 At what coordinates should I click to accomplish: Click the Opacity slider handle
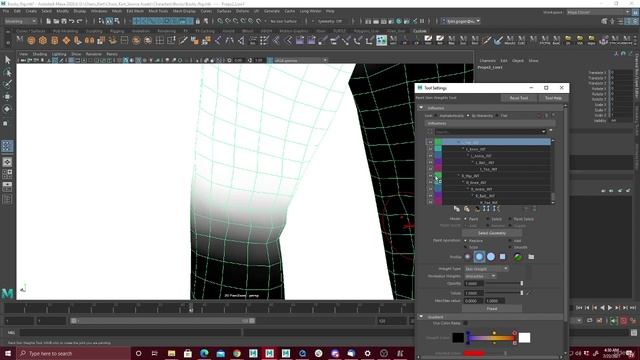pyautogui.click(x=522, y=283)
